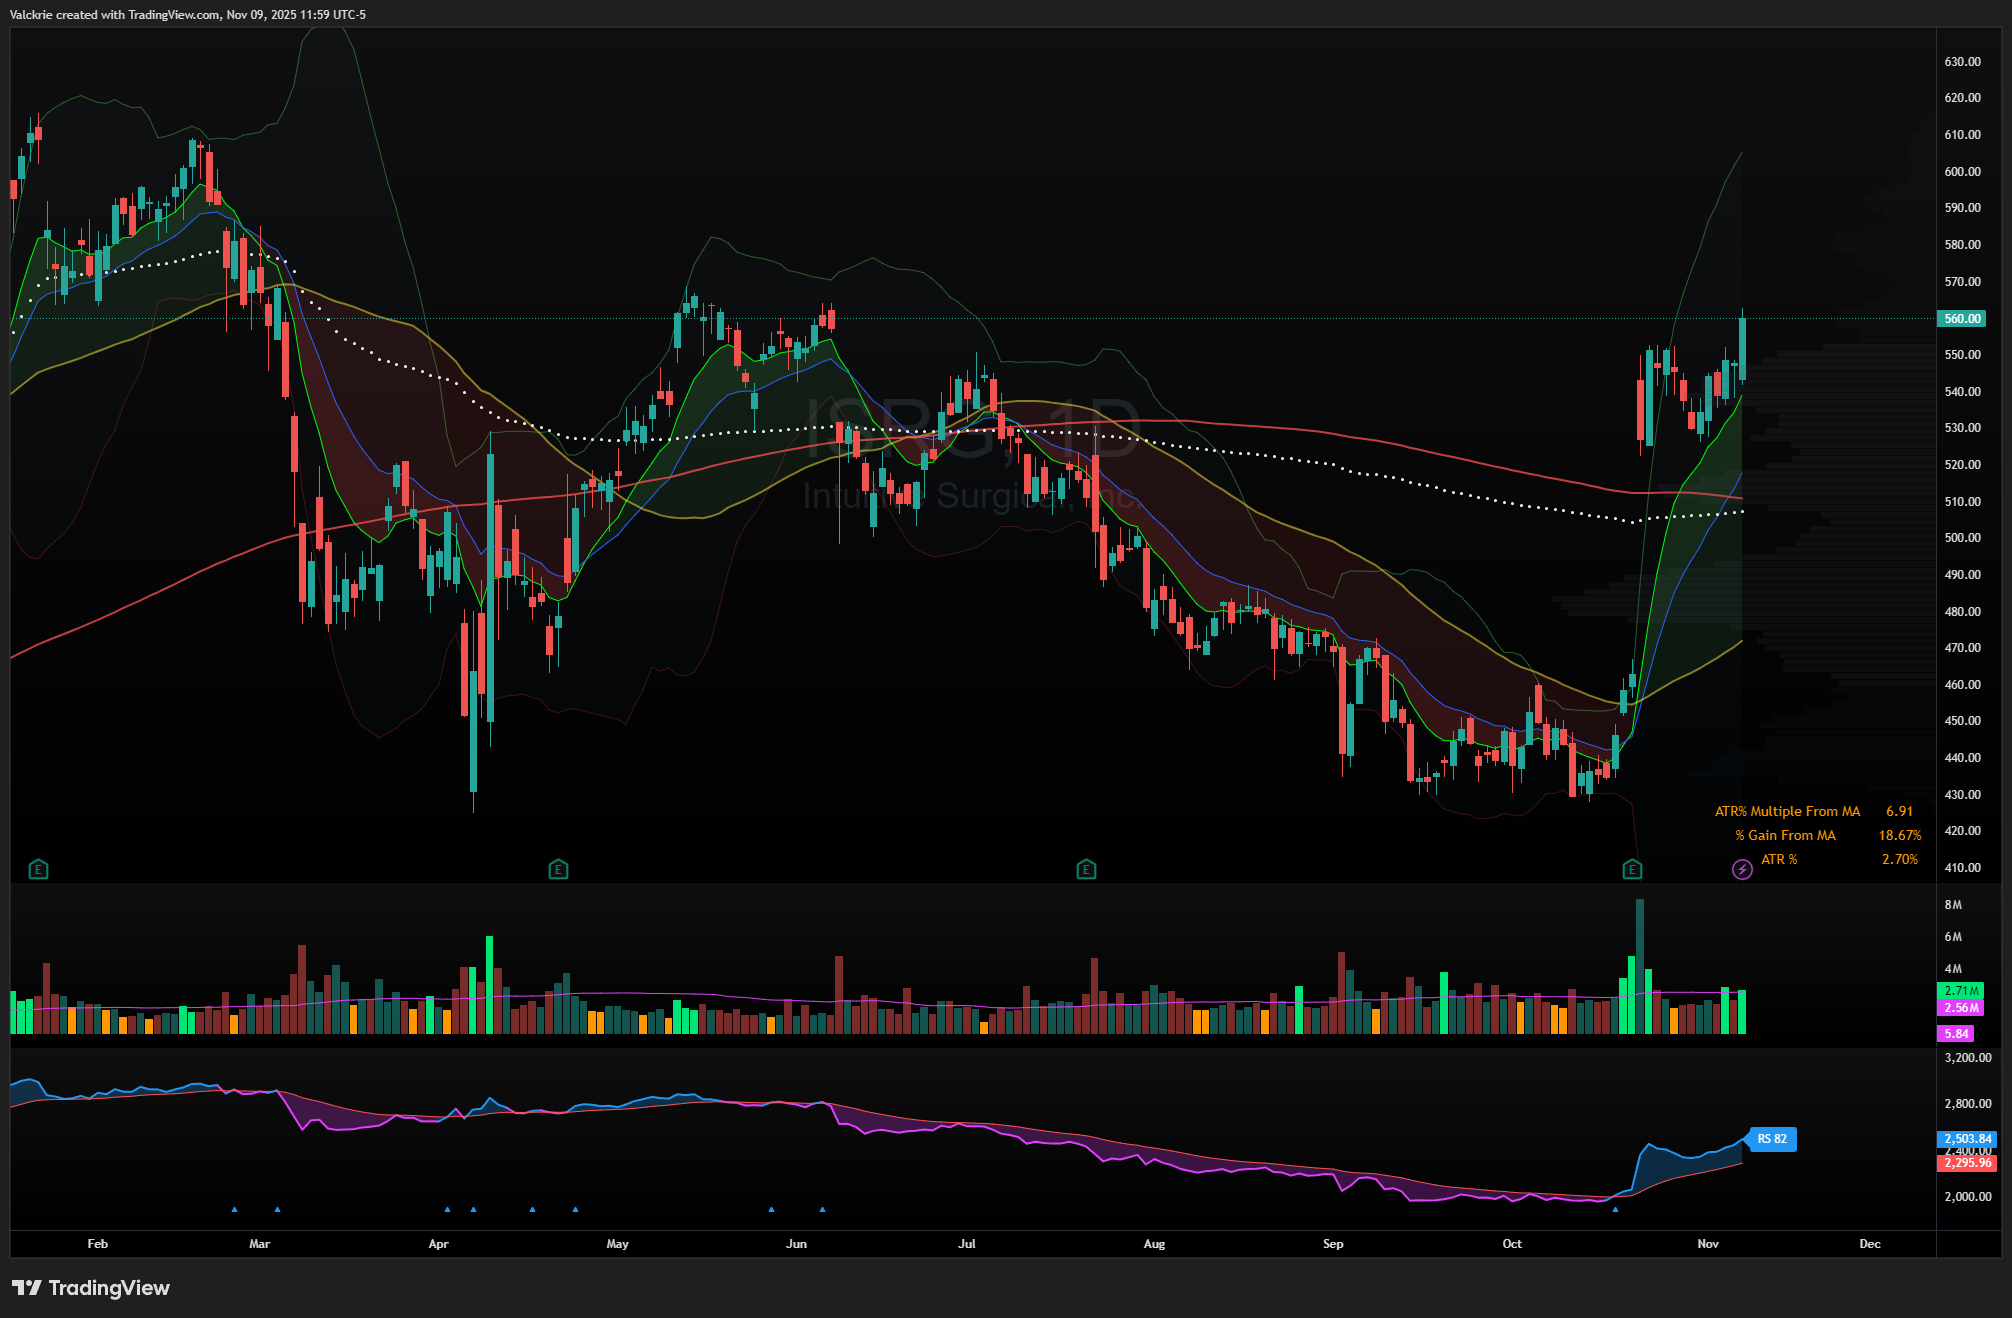
Task: Click the red 2,295.96 scale label
Action: point(1967,1163)
